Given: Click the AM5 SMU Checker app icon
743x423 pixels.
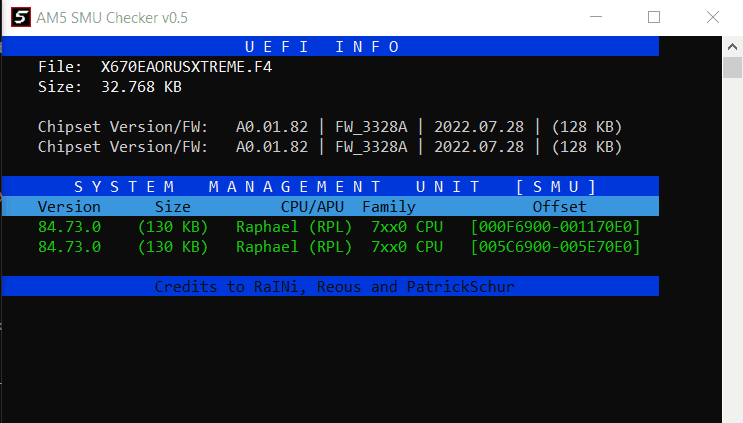Looking at the screenshot, I should (x=21, y=18).
